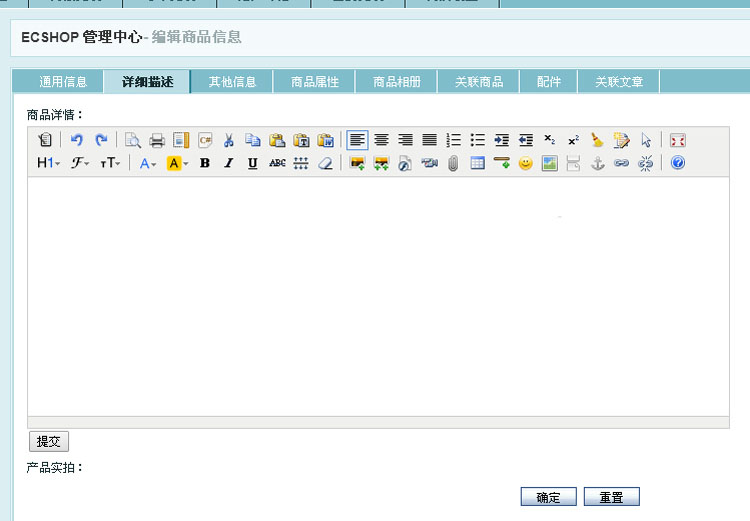Toggle HTML source code view
The height and width of the screenshot is (521, 750).
coord(45,140)
